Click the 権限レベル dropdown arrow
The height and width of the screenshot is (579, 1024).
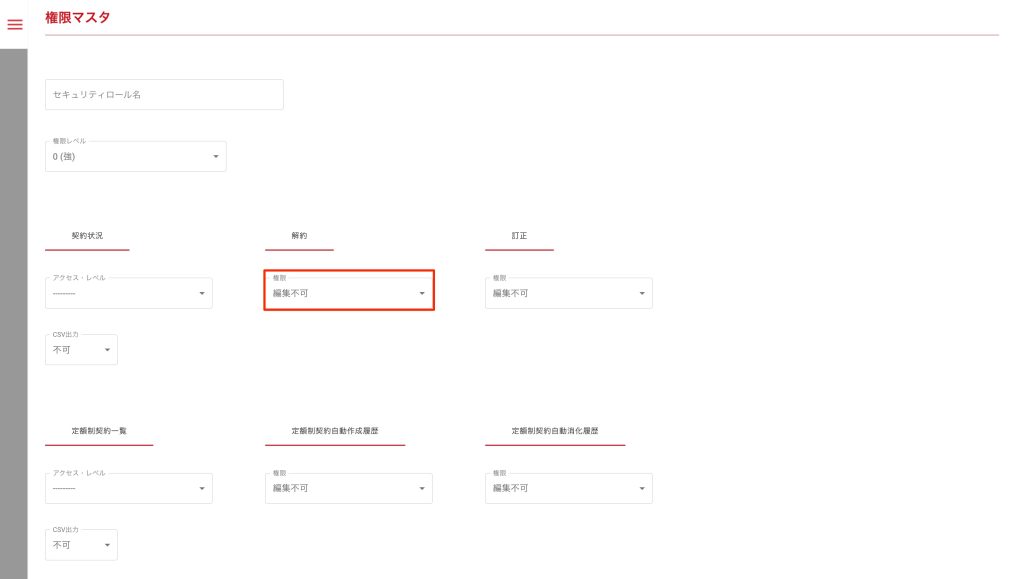pos(216,157)
